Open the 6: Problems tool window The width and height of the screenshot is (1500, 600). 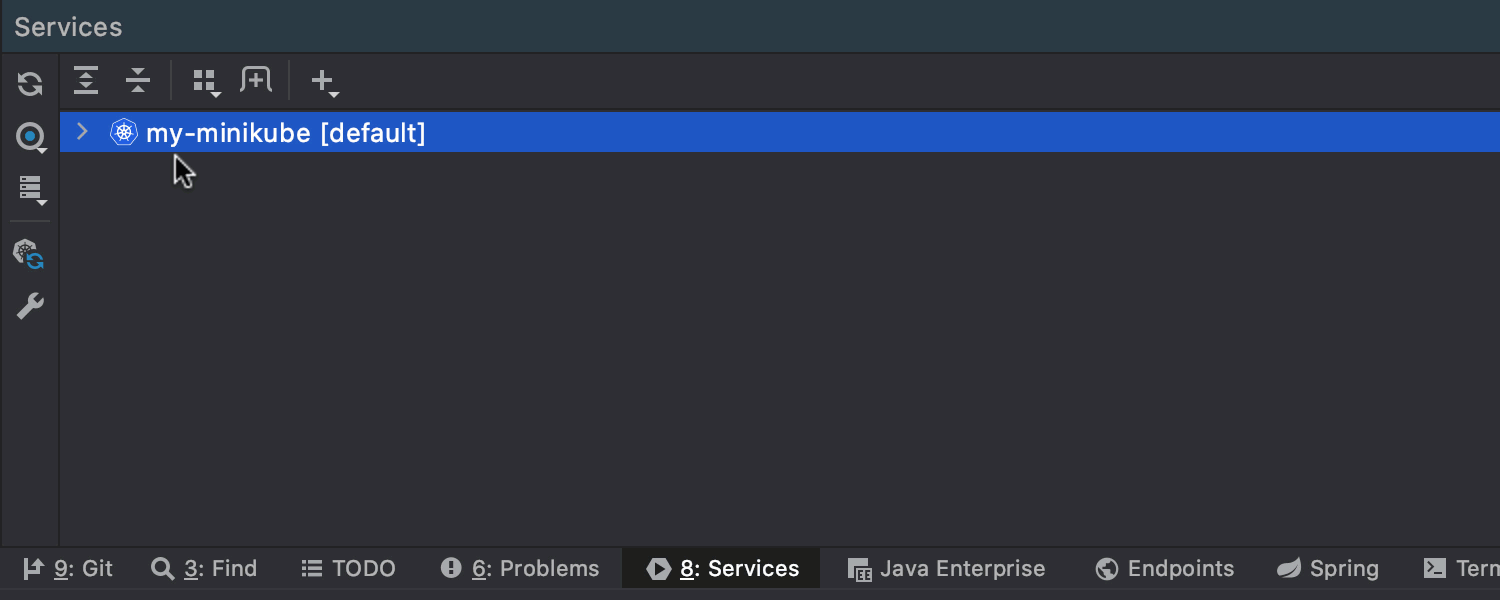[x=520, y=569]
